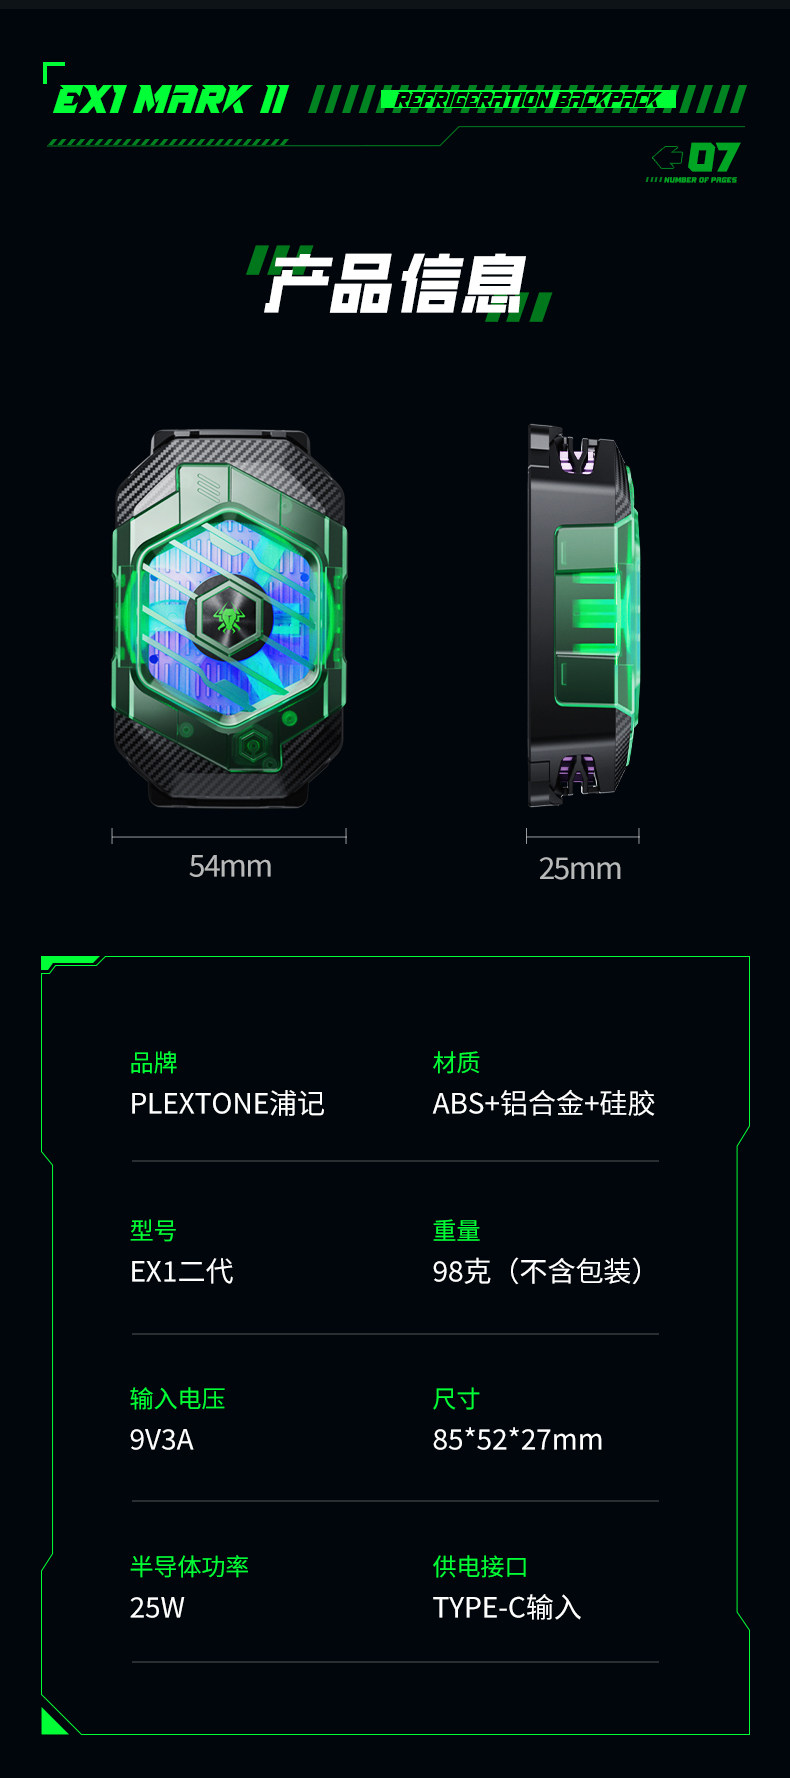Click the spider logo on fan center
This screenshot has width=790, height=1778.
pyautogui.click(x=230, y=620)
